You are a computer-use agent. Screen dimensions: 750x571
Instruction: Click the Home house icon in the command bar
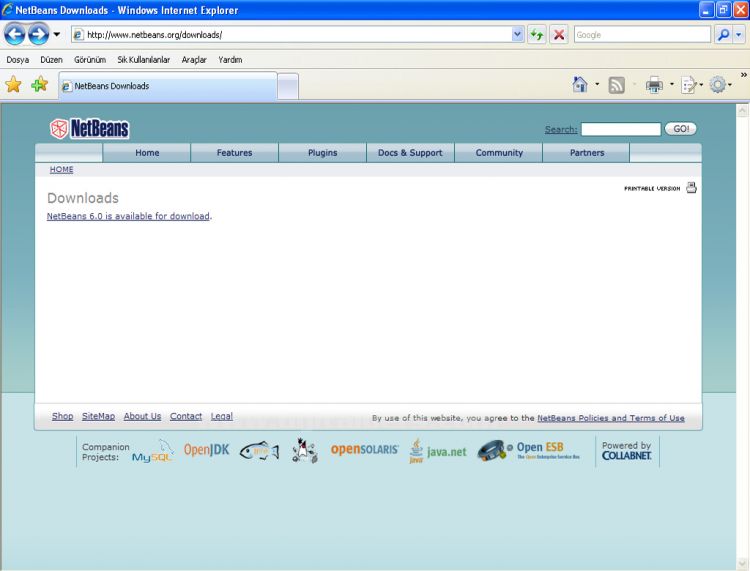pos(580,85)
